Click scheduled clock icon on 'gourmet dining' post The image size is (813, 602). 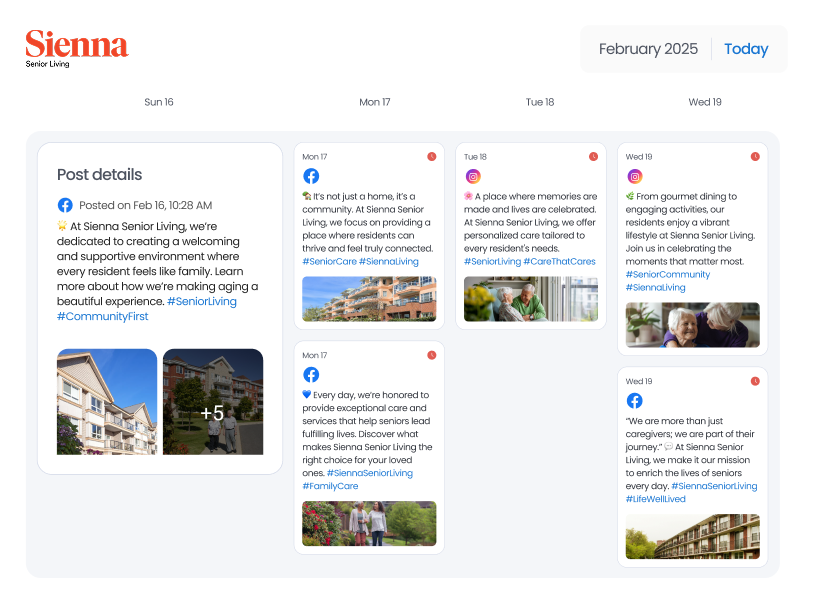(x=755, y=157)
